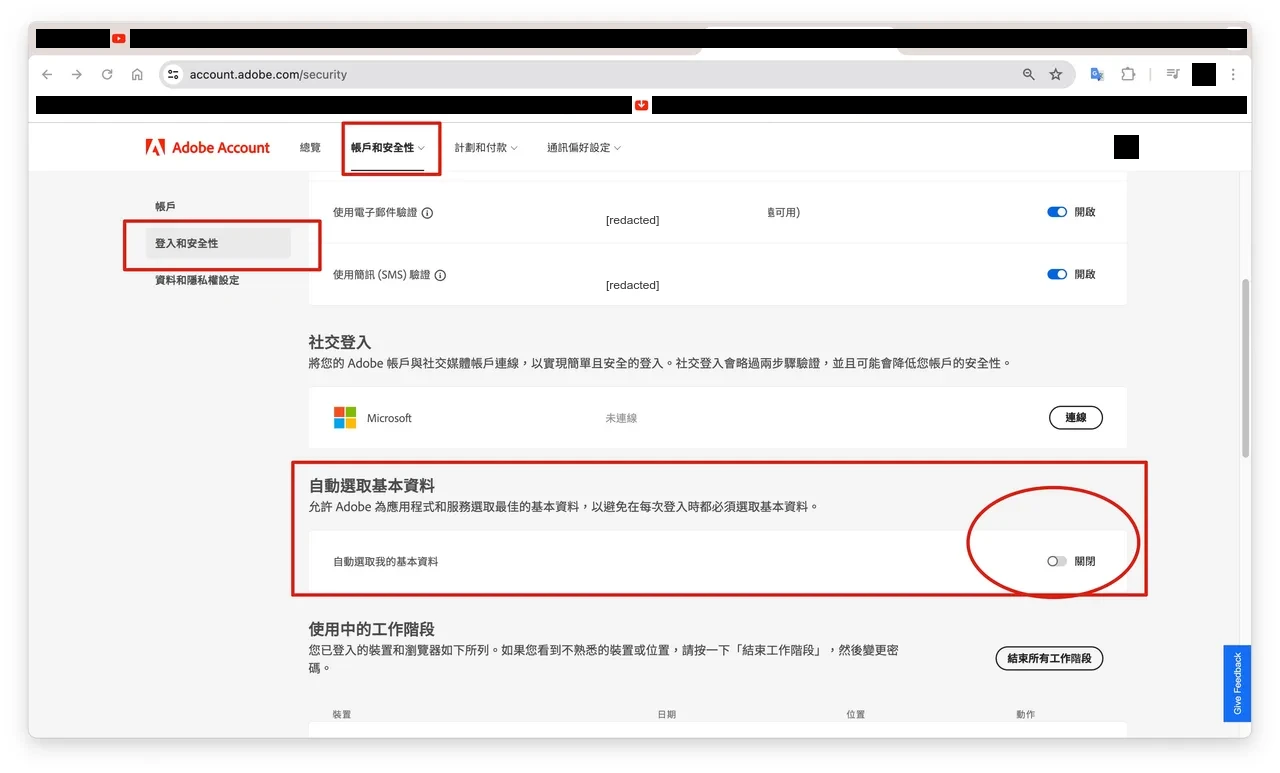Switch to the YouTube tab icon

click(x=119, y=39)
